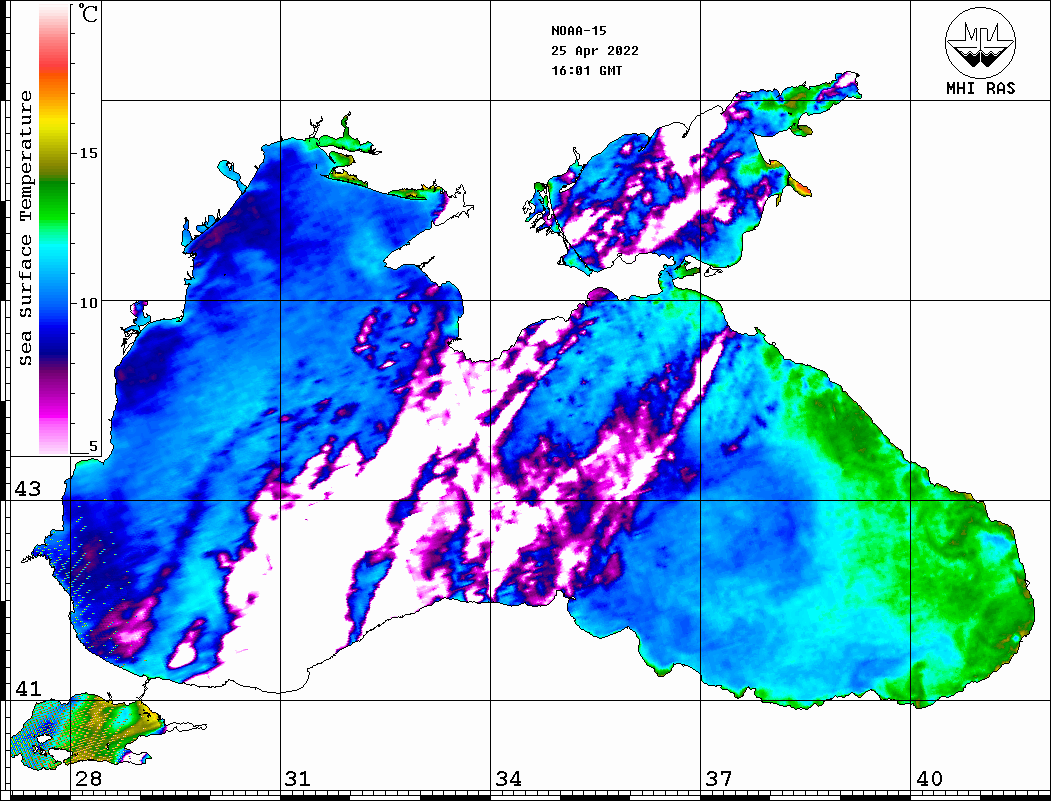
Task: Click the '5' mark on temperature scale
Action: click(93, 446)
